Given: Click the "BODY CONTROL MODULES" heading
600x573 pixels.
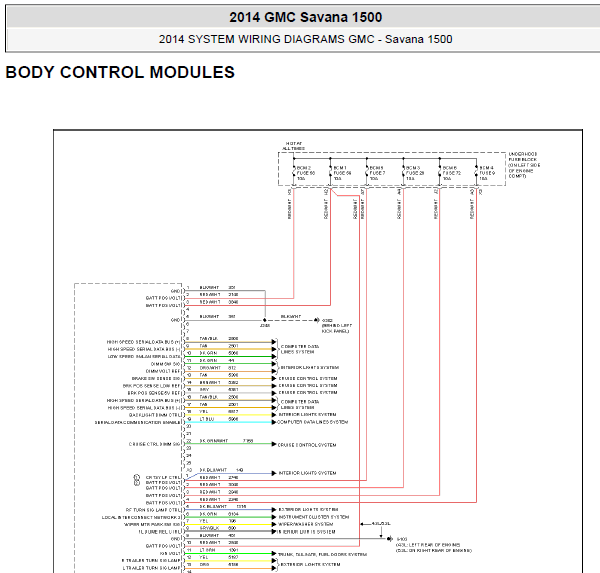Looking at the screenshot, I should click(x=120, y=72).
